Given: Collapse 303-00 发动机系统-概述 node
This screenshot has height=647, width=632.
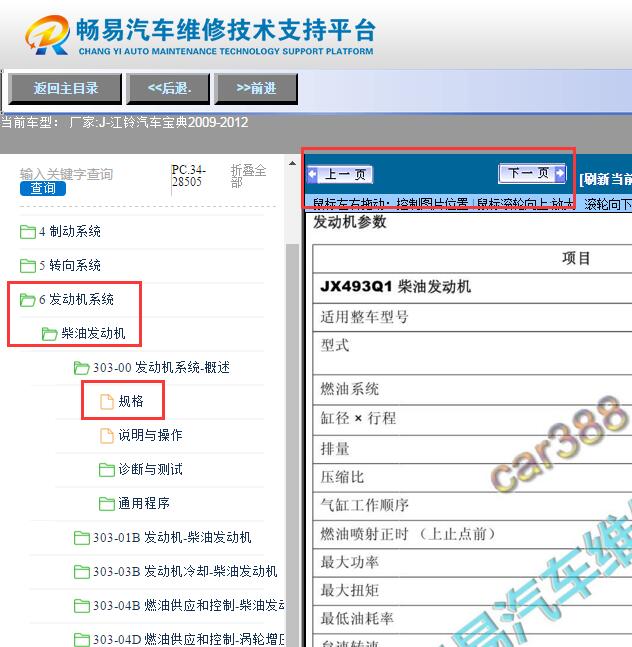Looking at the screenshot, I should (161, 367).
